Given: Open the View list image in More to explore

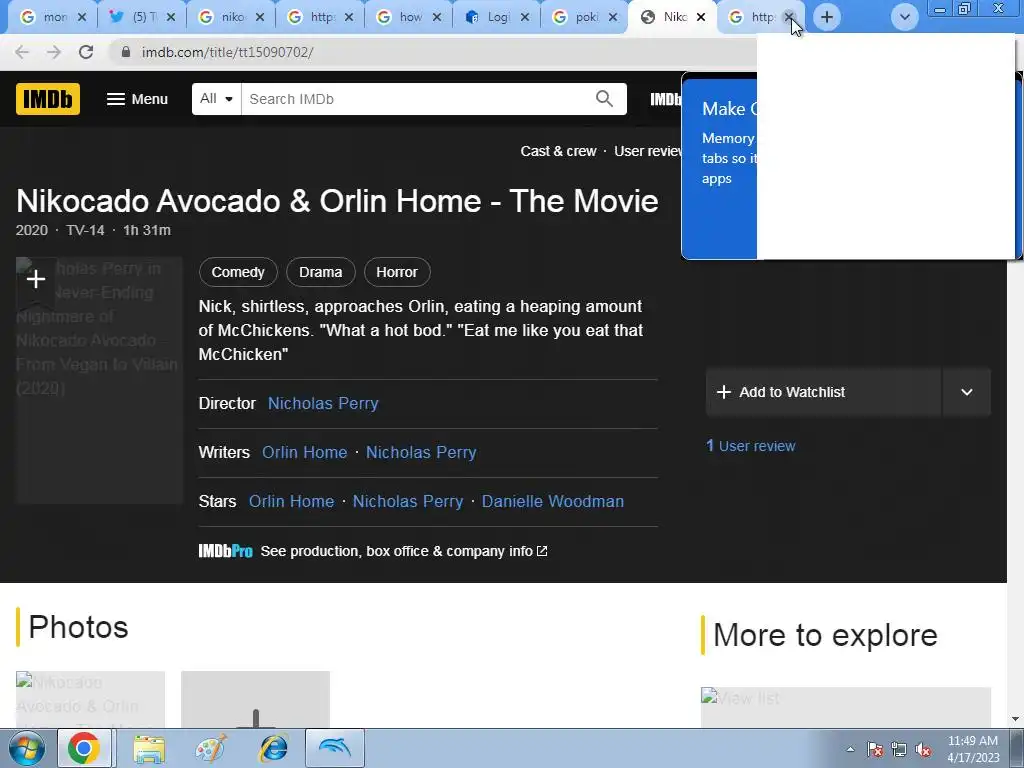Looking at the screenshot, I should 846,707.
